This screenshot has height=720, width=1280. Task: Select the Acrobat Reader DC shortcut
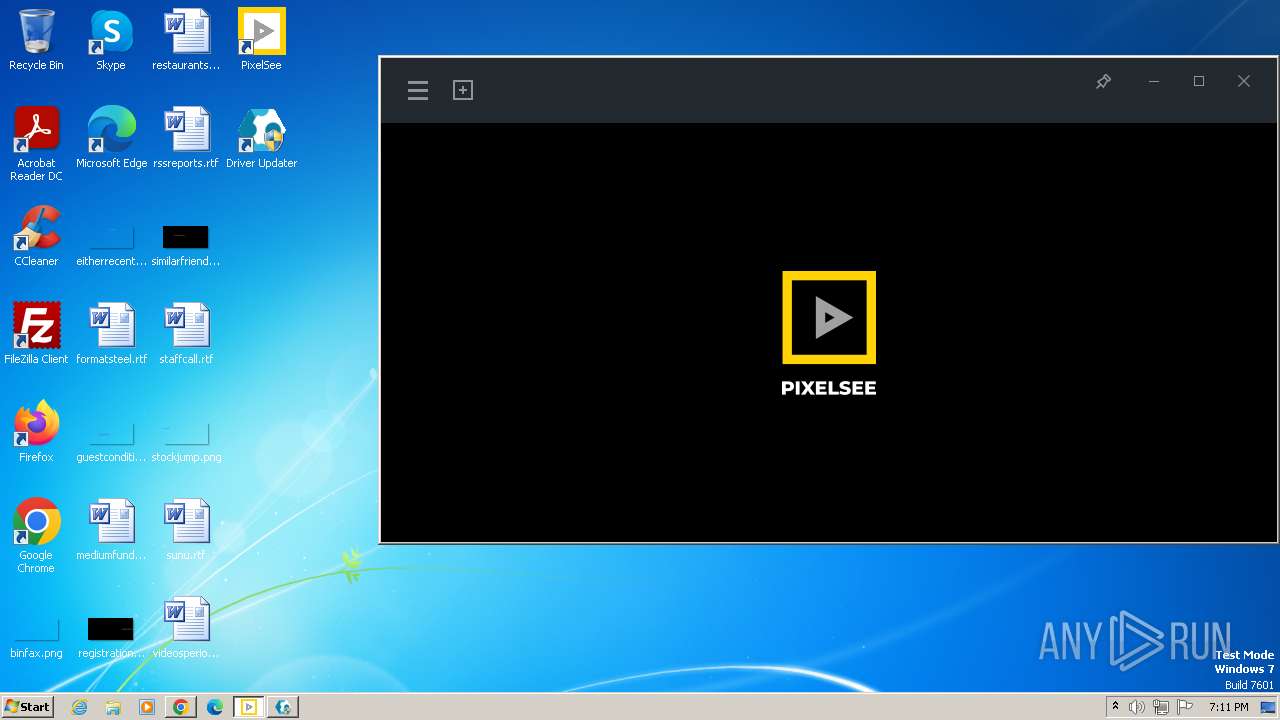pos(36,144)
